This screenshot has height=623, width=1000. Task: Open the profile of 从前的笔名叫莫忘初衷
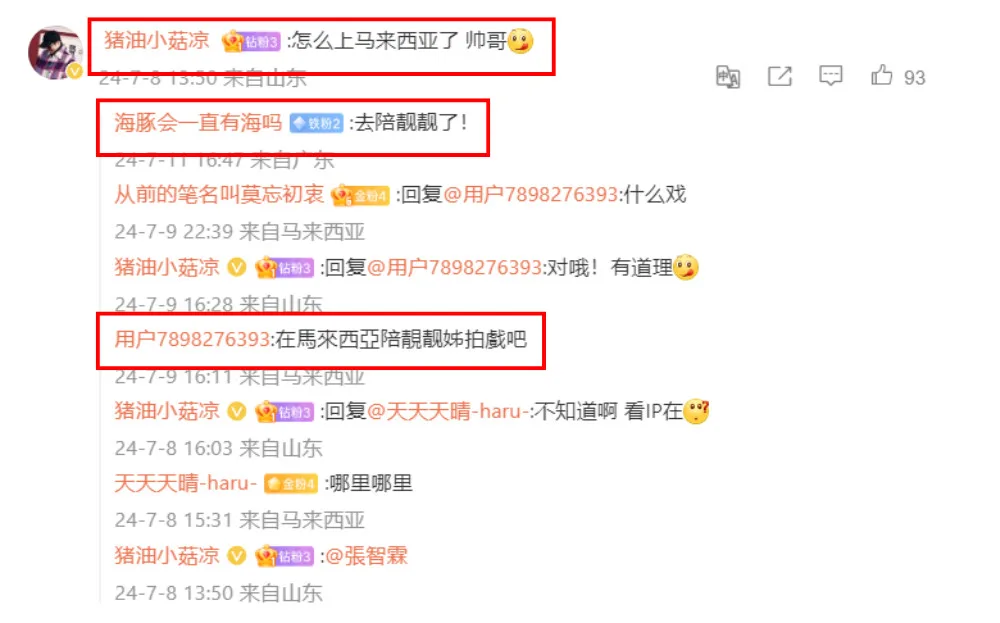(219, 194)
